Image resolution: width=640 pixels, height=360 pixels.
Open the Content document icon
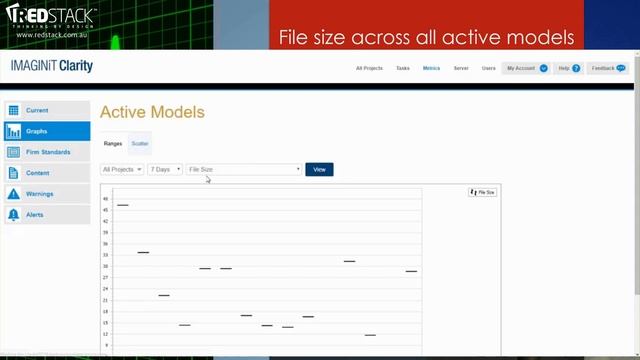coord(13,173)
